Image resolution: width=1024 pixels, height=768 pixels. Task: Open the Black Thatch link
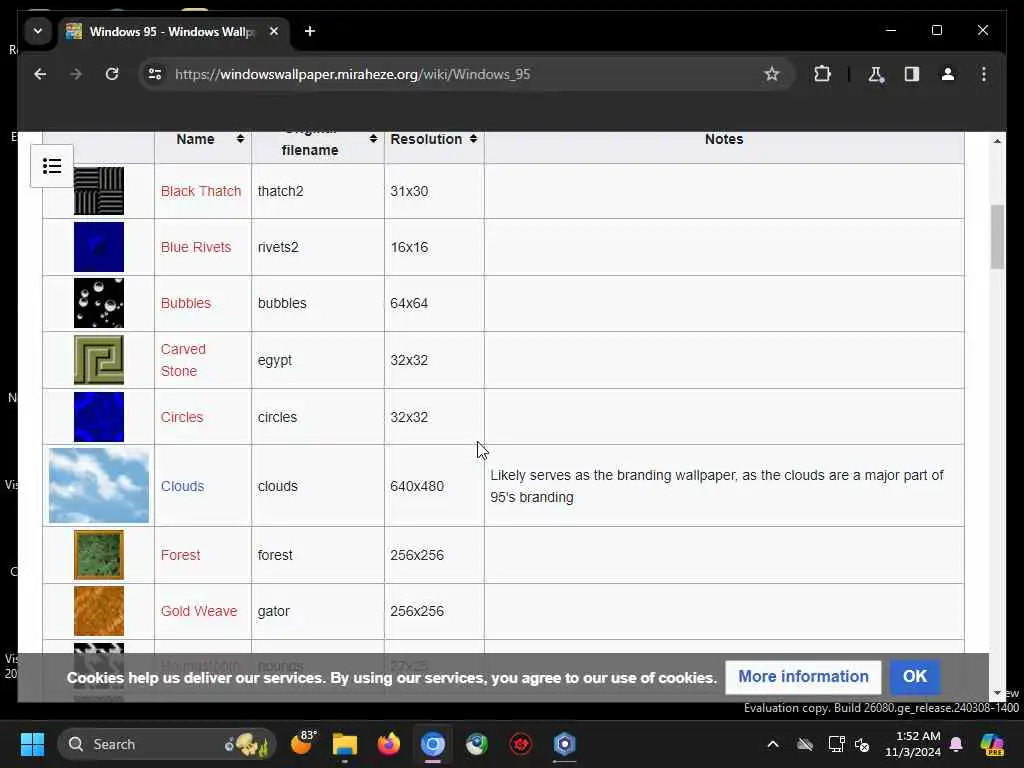point(201,191)
